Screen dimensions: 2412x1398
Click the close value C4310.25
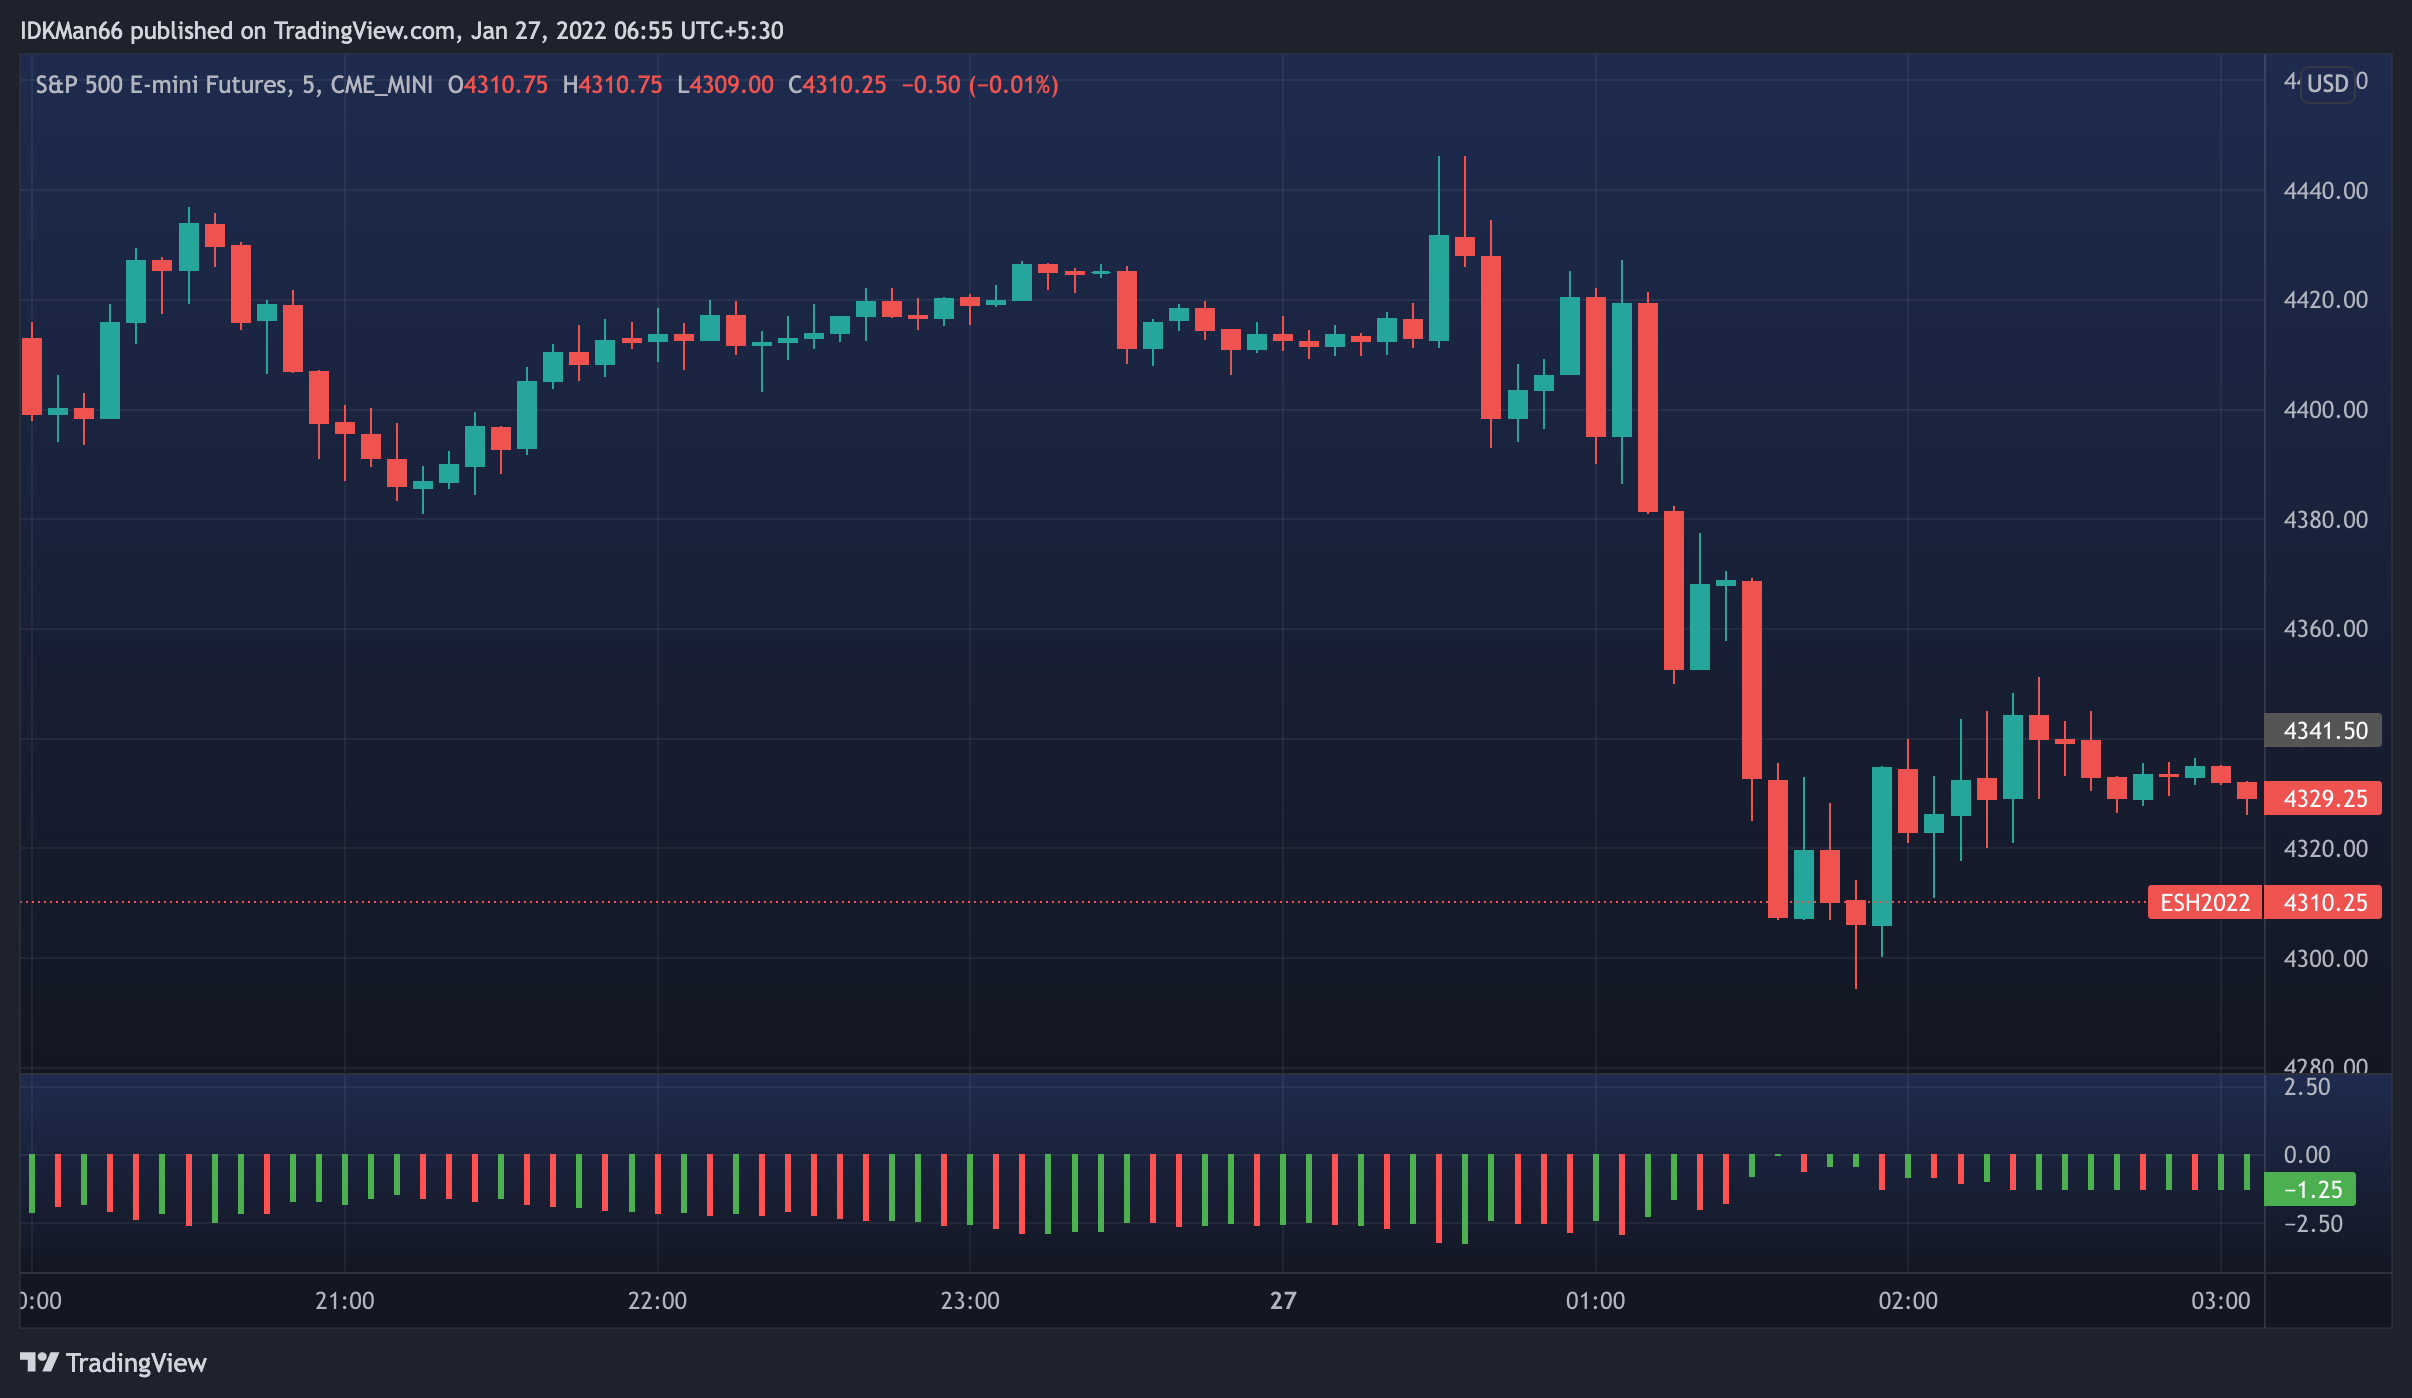pyautogui.click(x=837, y=85)
